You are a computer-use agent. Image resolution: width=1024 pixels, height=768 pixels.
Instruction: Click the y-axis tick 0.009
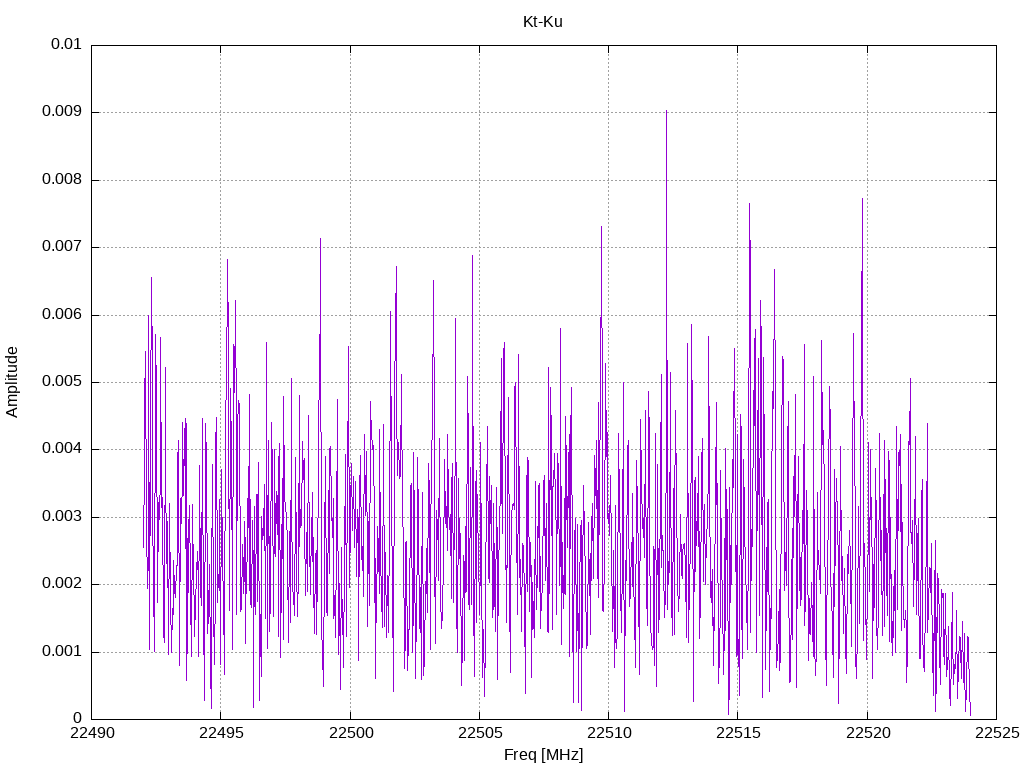click(x=62, y=111)
